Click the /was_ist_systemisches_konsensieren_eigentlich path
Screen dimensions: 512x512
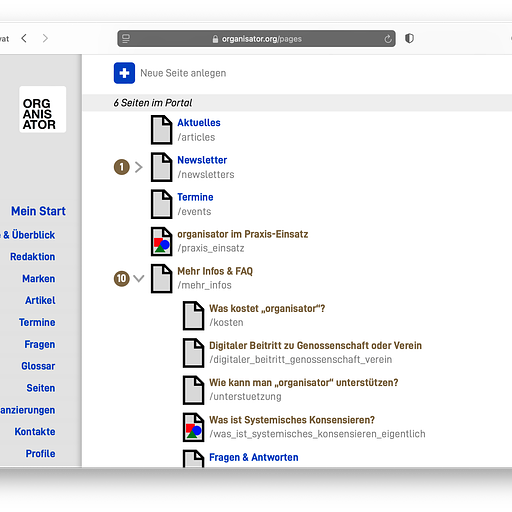pos(317,434)
